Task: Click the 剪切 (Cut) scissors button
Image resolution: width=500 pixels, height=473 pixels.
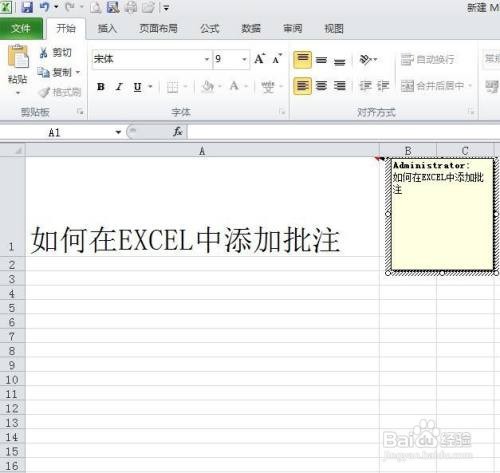Action: click(56, 53)
